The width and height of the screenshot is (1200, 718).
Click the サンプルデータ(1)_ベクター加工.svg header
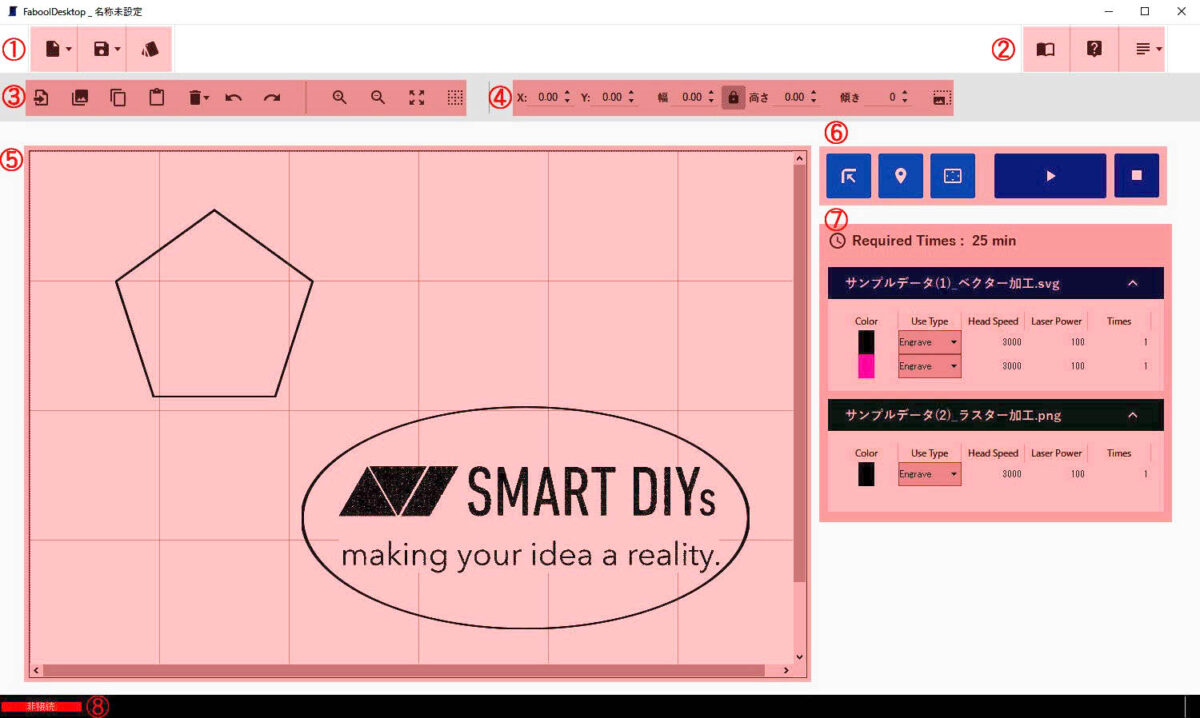[996, 283]
